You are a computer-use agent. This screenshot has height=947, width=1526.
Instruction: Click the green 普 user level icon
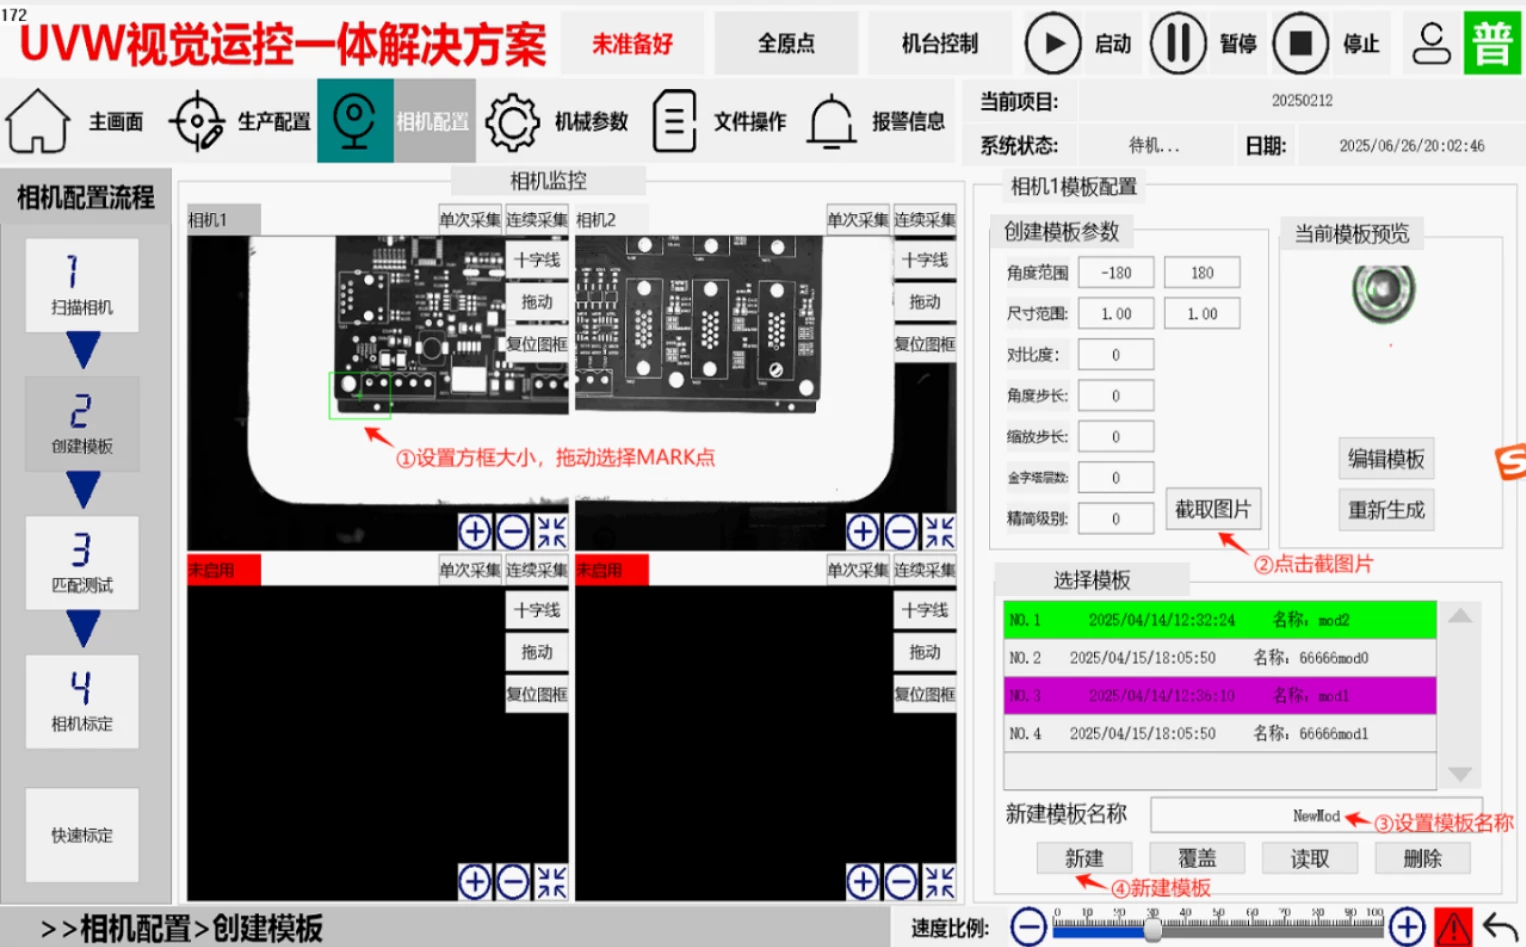(1492, 43)
